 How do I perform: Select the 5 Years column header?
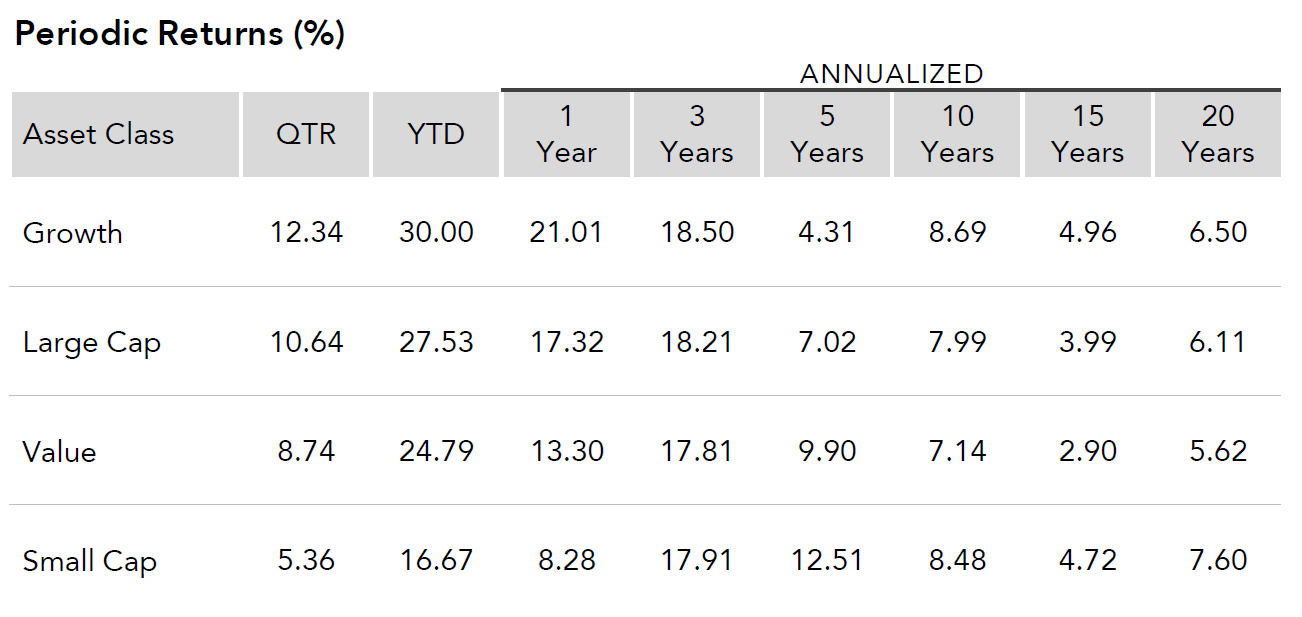tap(827, 135)
